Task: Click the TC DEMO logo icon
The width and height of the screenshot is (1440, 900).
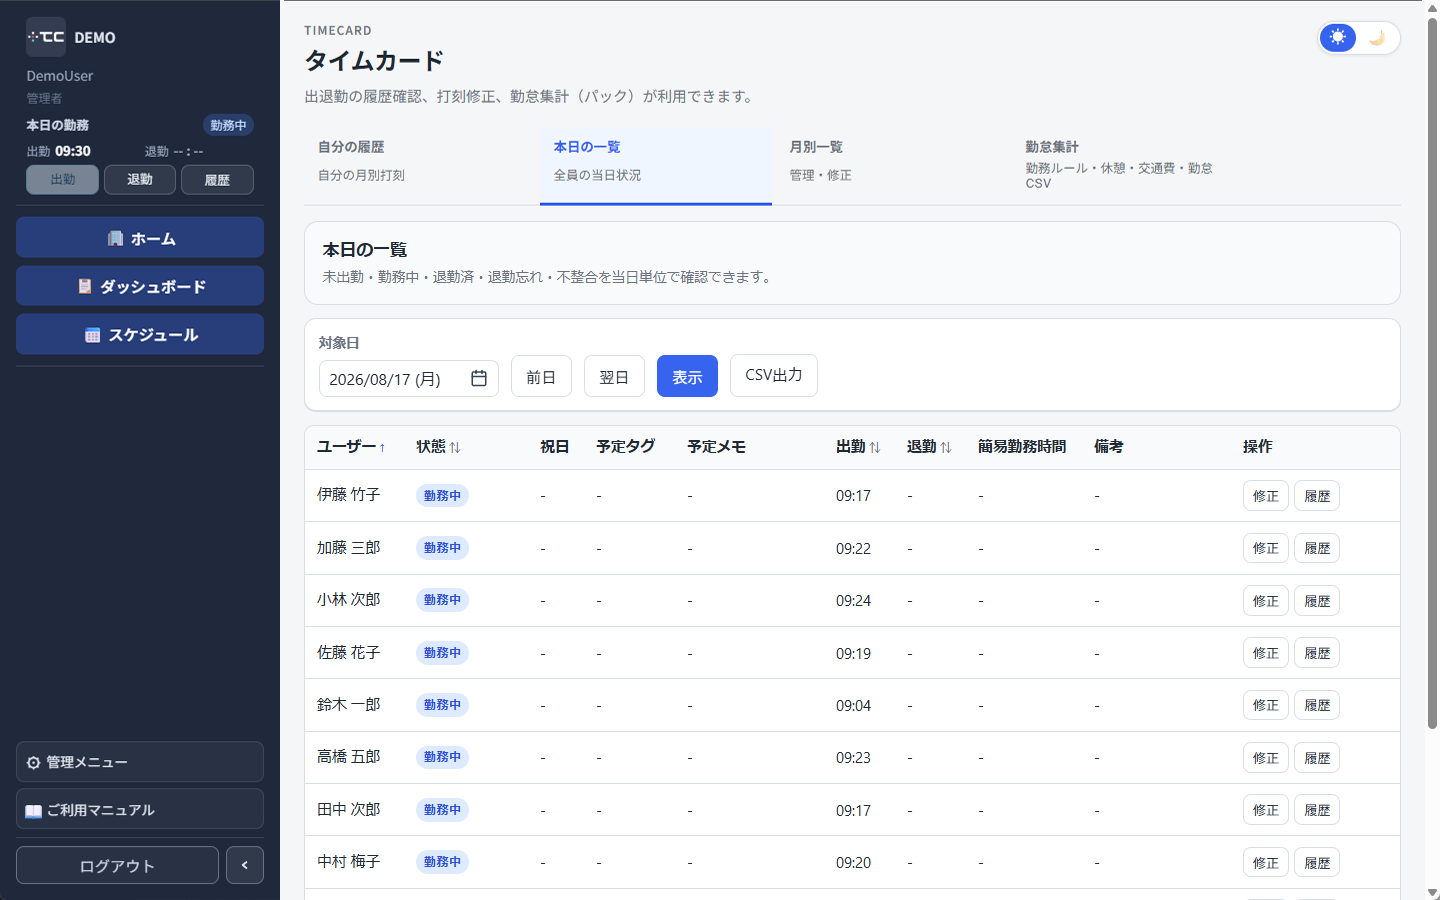Action: point(46,37)
